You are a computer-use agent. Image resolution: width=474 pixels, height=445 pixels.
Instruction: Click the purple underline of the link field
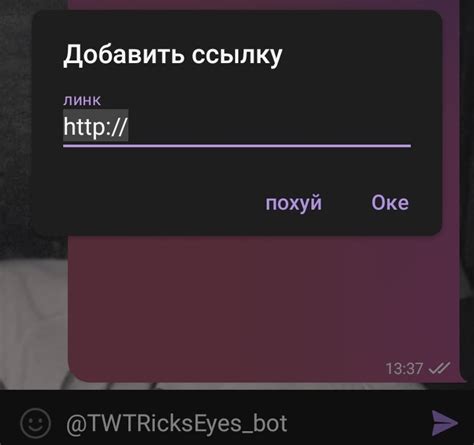pos(237,146)
